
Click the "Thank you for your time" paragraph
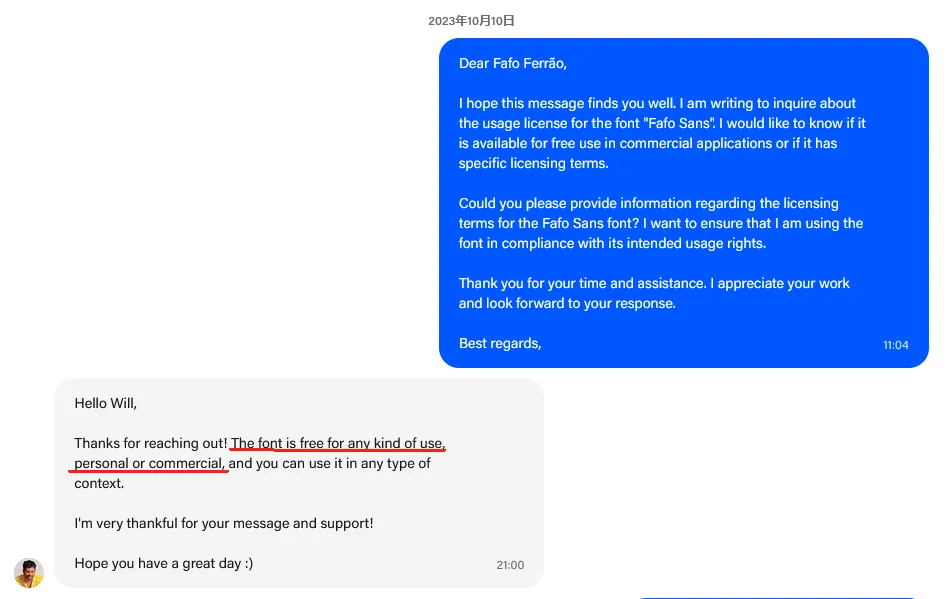[654, 293]
